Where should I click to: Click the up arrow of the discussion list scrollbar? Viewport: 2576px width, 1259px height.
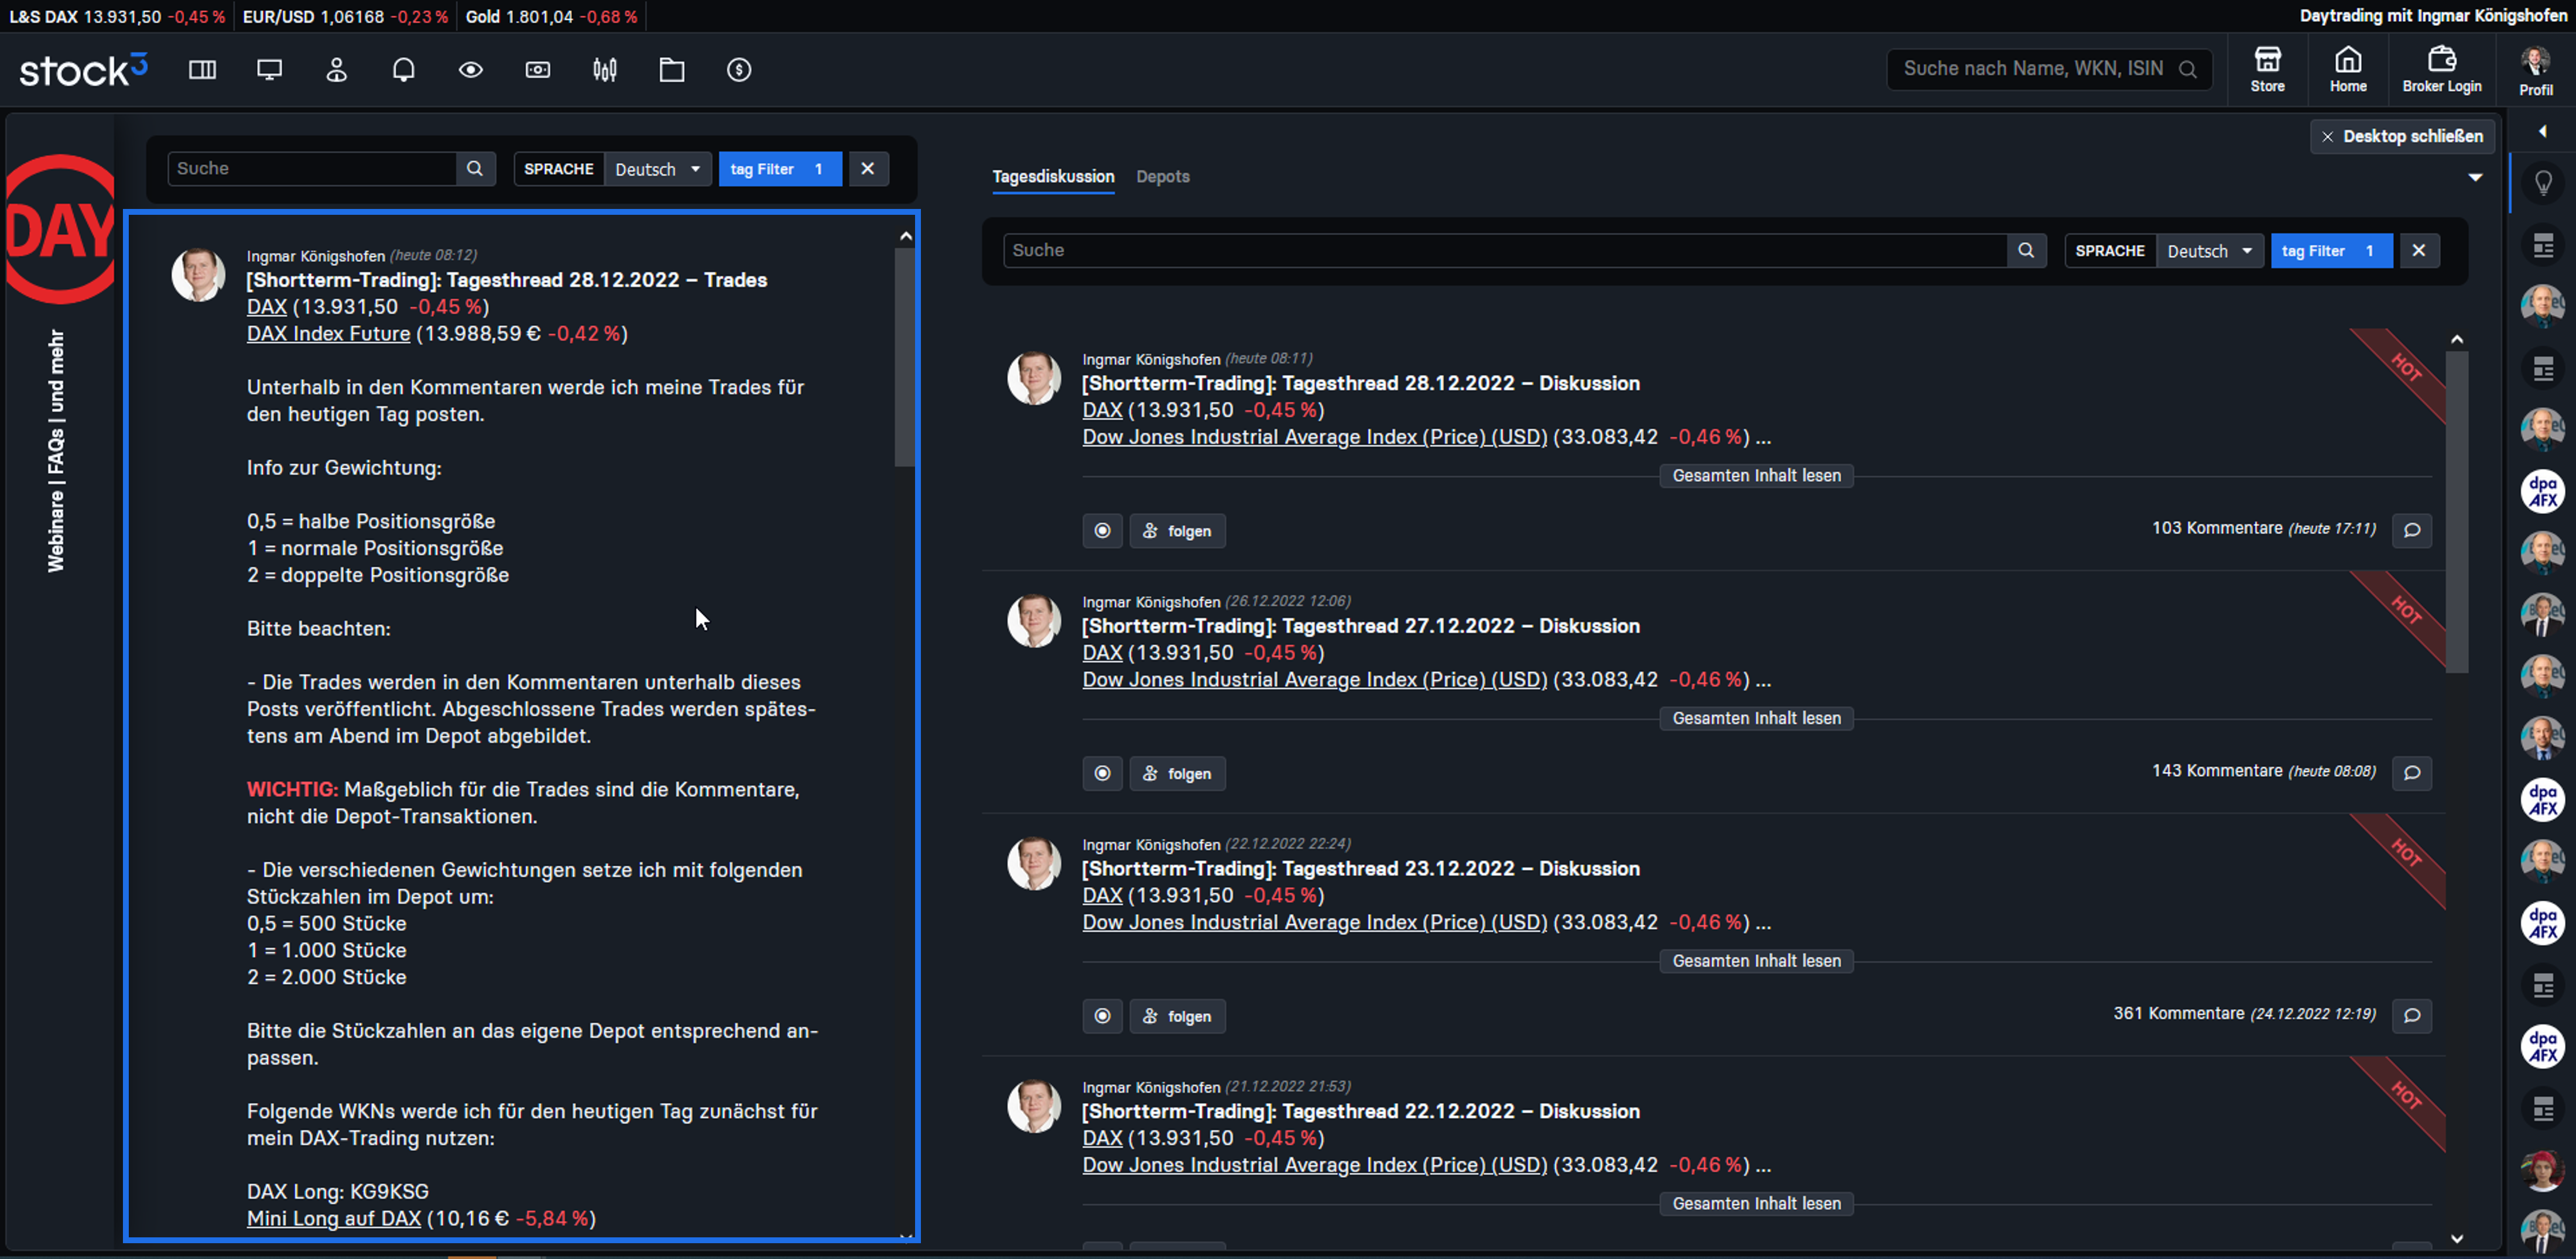pyautogui.click(x=2456, y=340)
